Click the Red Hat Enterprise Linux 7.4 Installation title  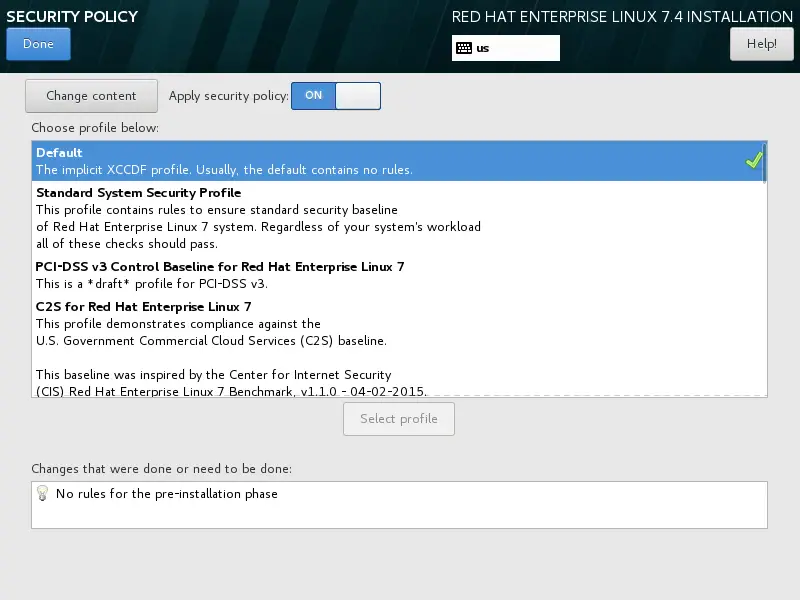(x=622, y=17)
